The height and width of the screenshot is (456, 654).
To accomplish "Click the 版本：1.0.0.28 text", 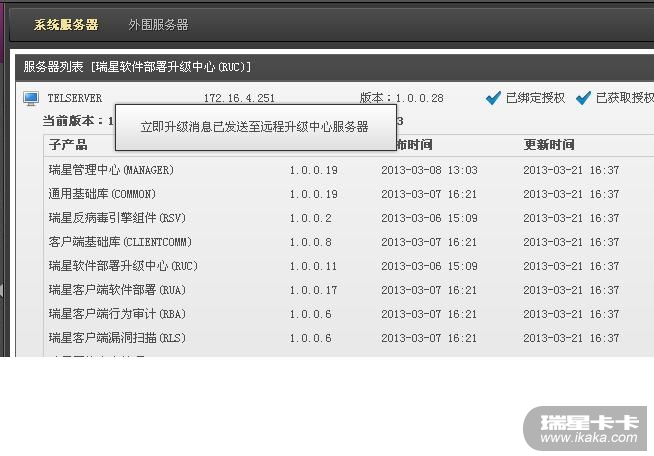I will click(401, 98).
